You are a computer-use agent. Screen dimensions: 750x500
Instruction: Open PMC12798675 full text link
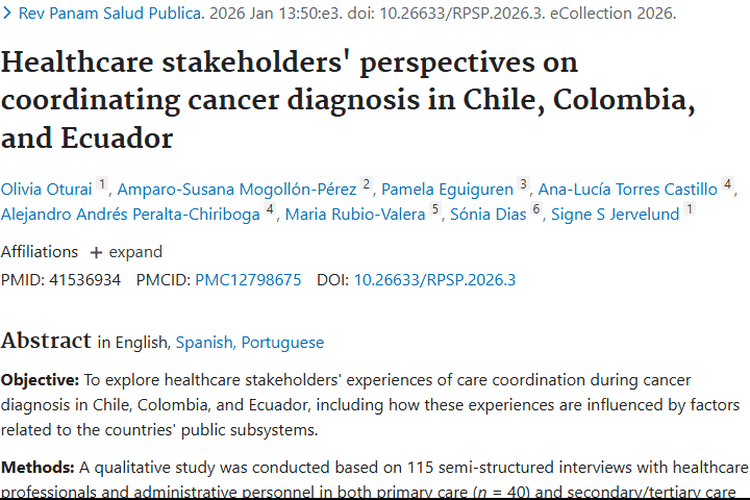[248, 280]
